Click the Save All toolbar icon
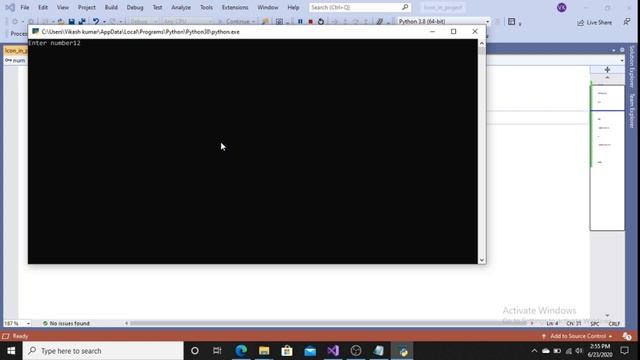The height and width of the screenshot is (360, 640). tap(82, 21)
